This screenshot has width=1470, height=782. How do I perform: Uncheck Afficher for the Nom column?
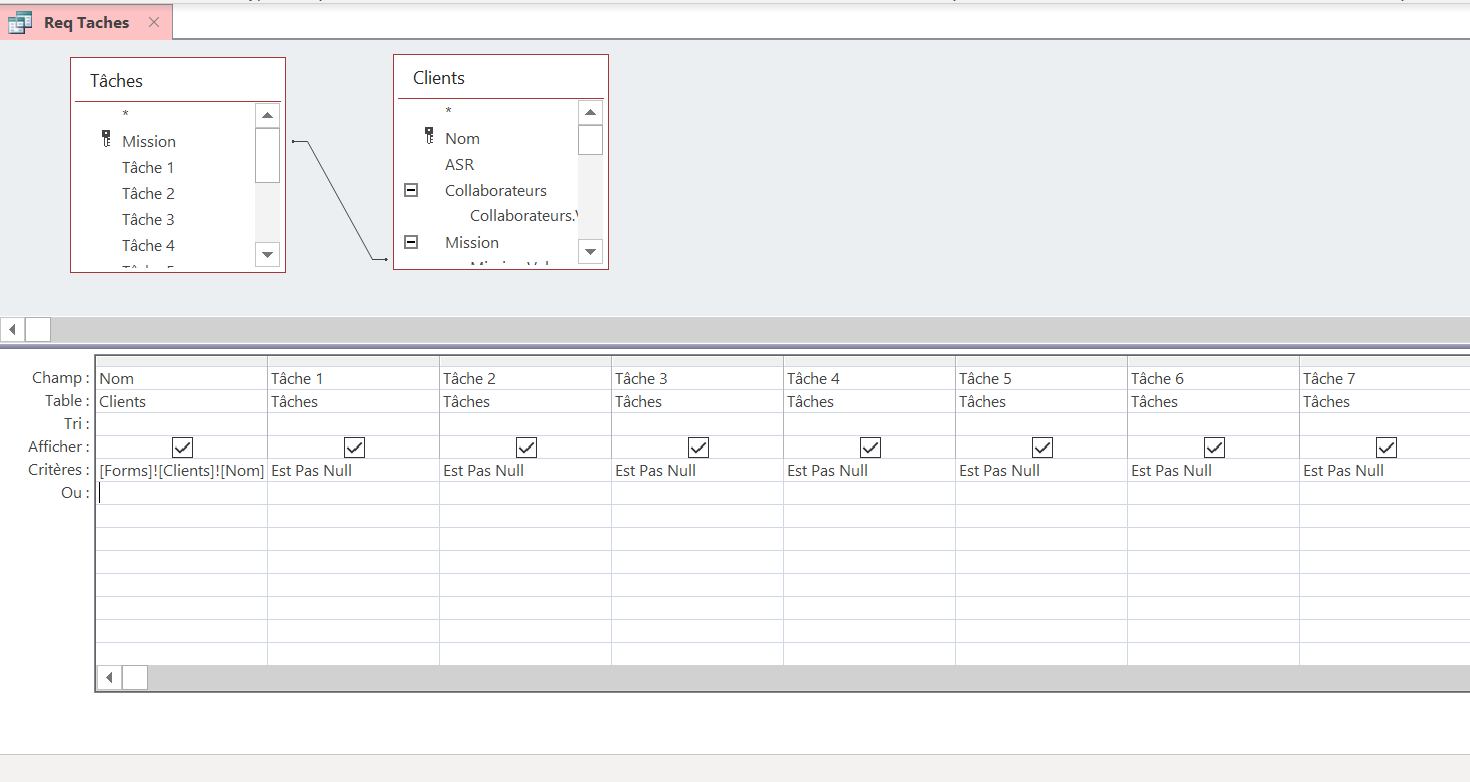(x=182, y=447)
